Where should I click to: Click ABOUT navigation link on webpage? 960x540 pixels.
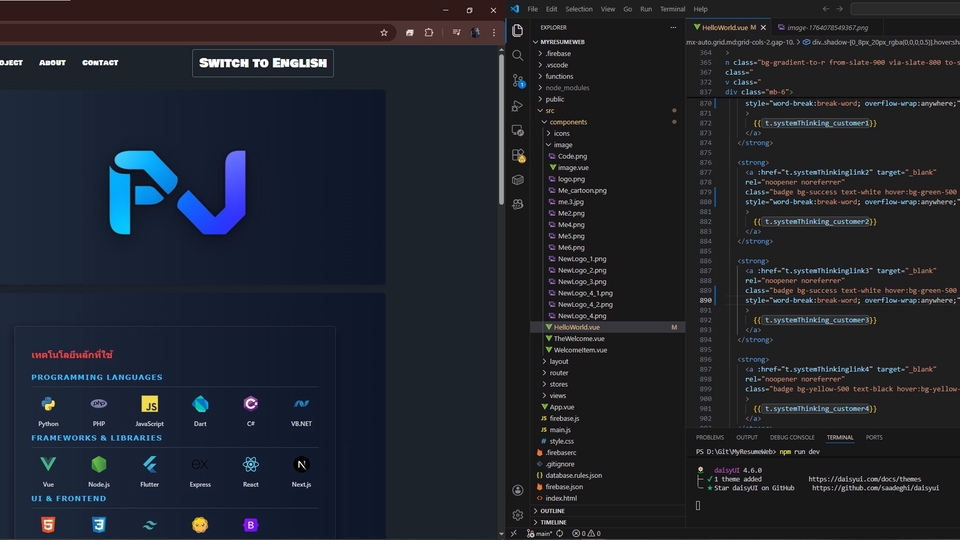[52, 62]
